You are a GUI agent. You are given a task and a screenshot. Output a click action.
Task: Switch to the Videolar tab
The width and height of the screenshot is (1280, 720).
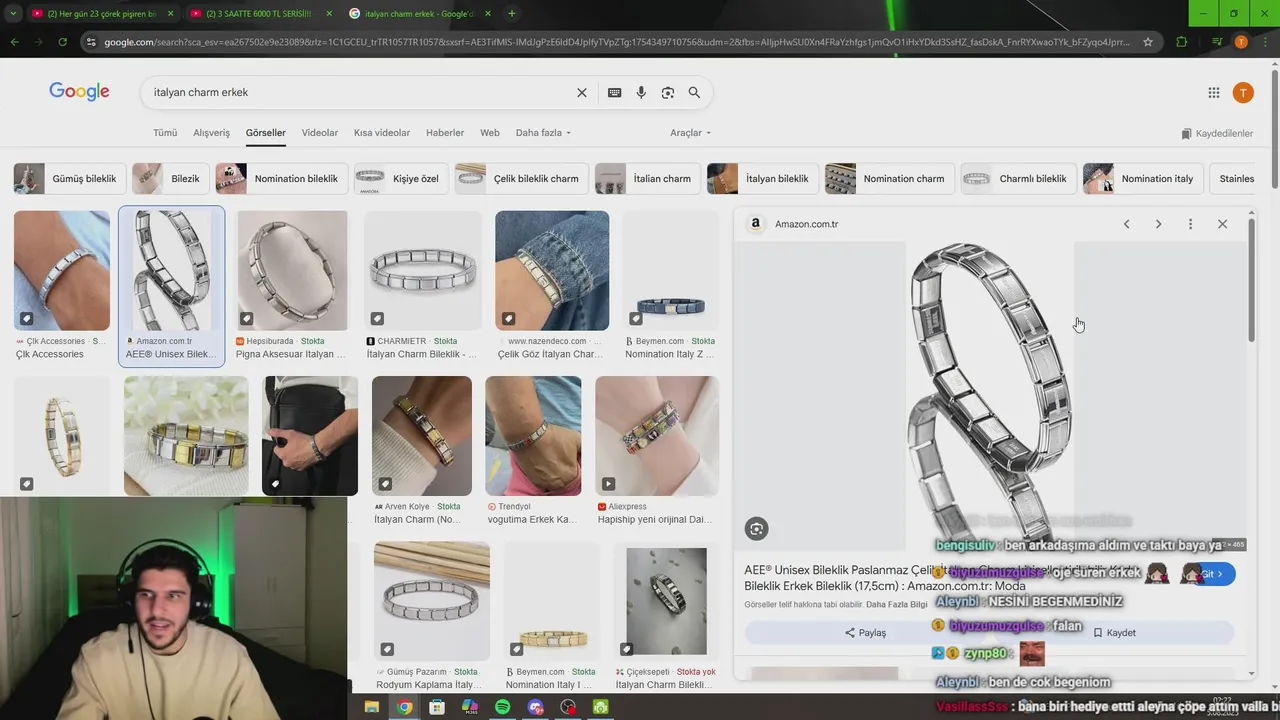pyautogui.click(x=320, y=133)
